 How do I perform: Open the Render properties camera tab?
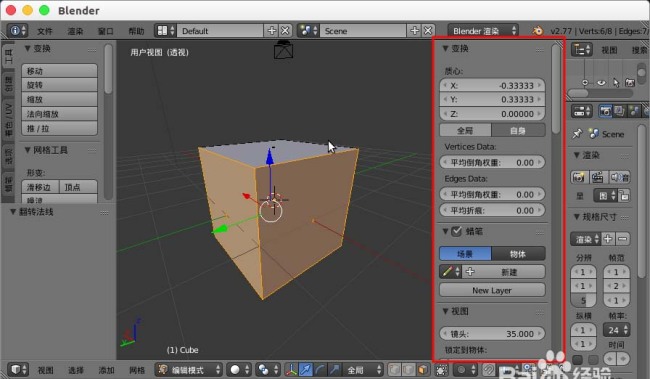pos(605,111)
